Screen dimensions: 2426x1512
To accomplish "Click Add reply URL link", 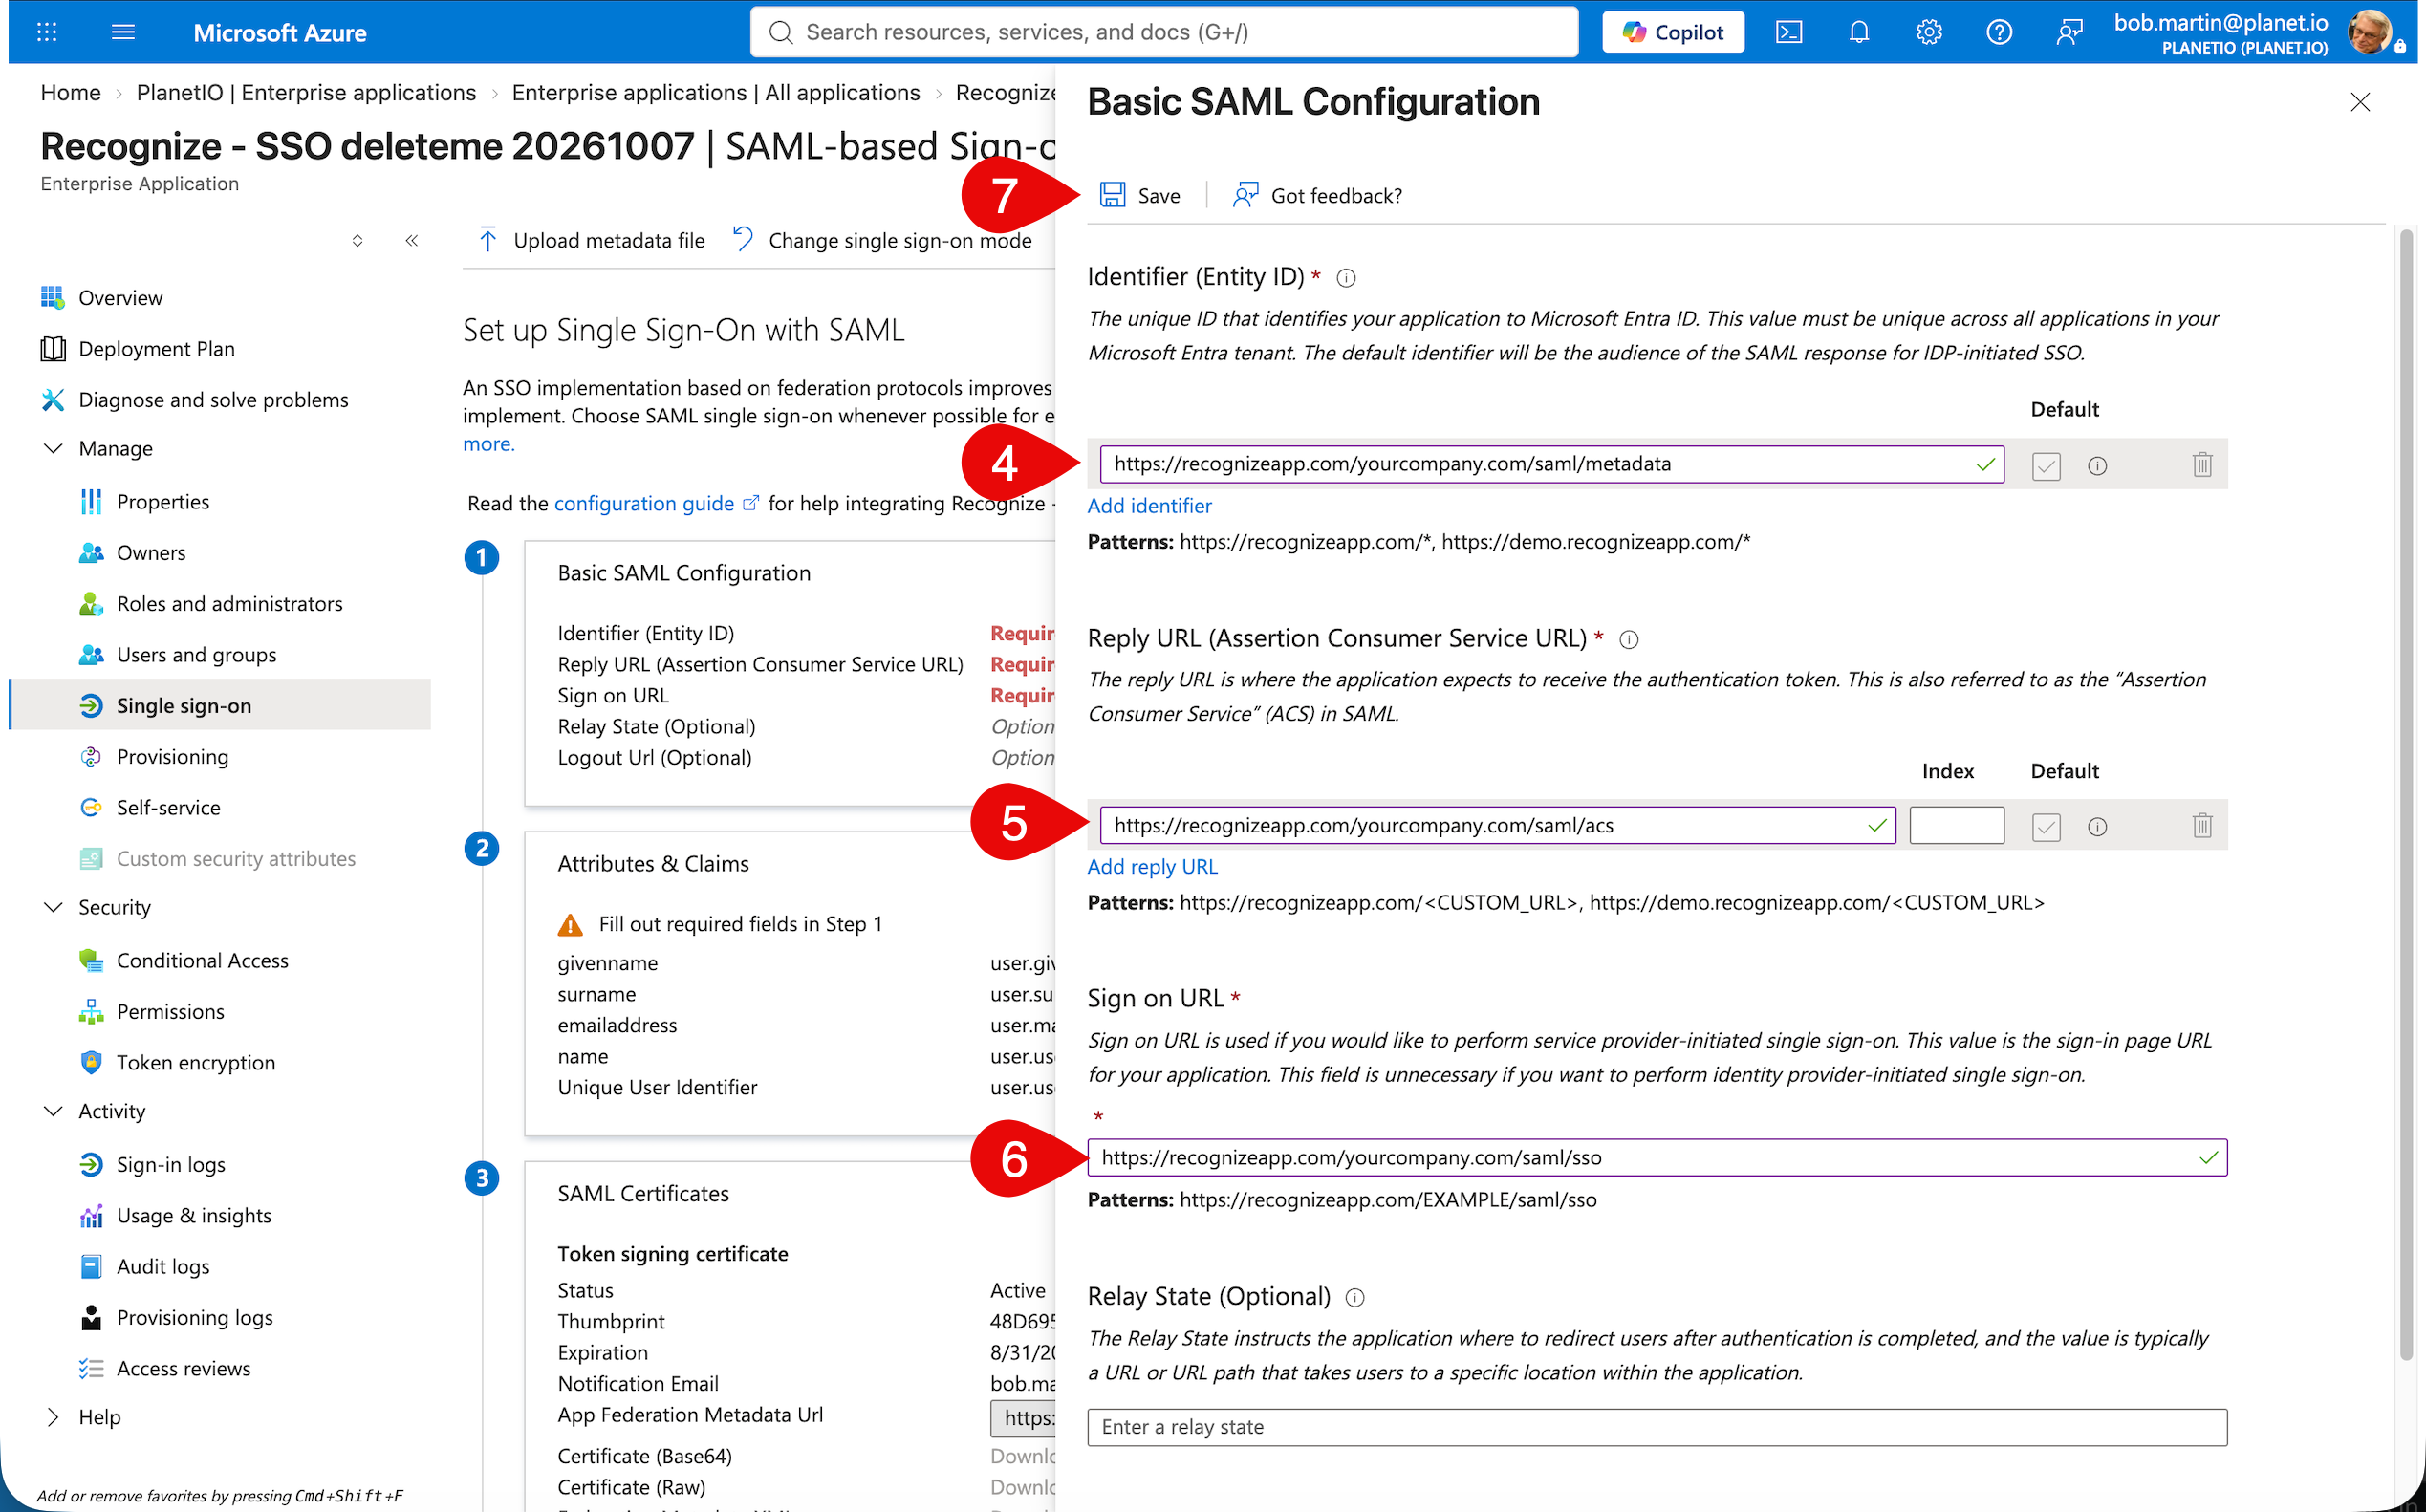I will [1152, 867].
